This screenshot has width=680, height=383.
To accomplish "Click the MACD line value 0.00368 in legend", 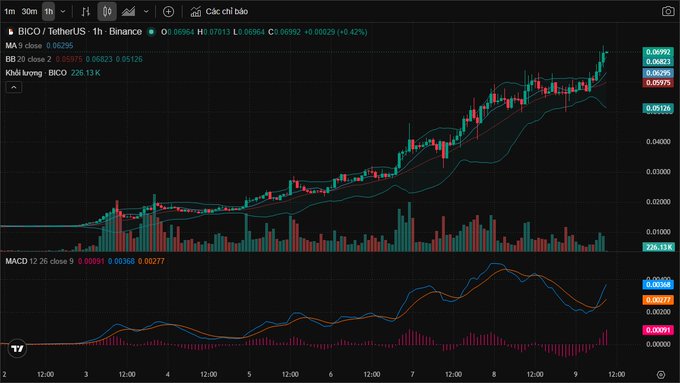I will point(121,261).
